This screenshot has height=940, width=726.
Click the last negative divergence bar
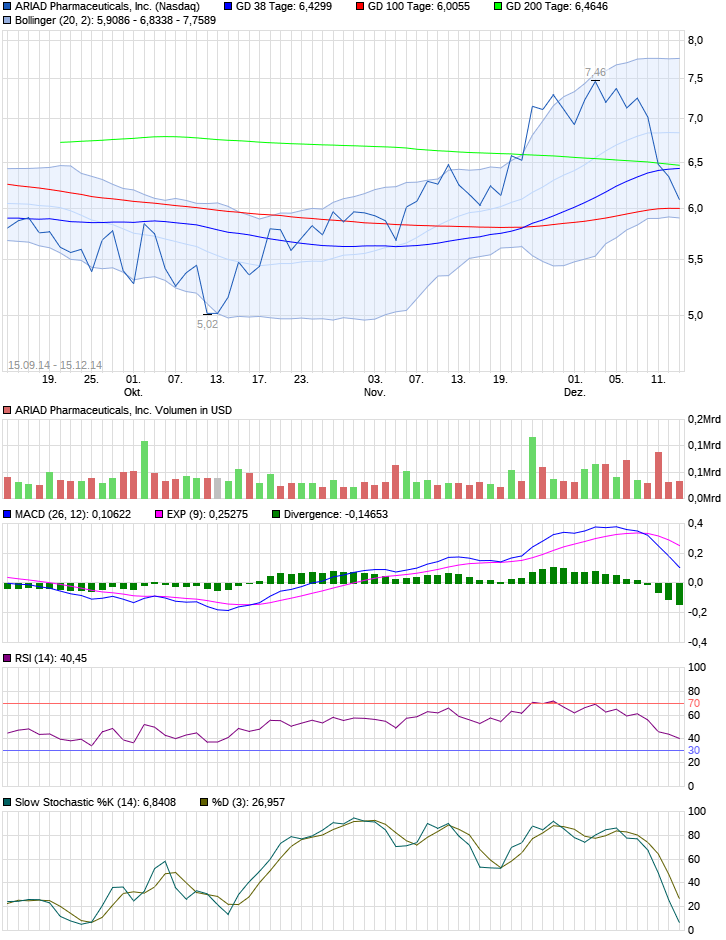pos(680,593)
